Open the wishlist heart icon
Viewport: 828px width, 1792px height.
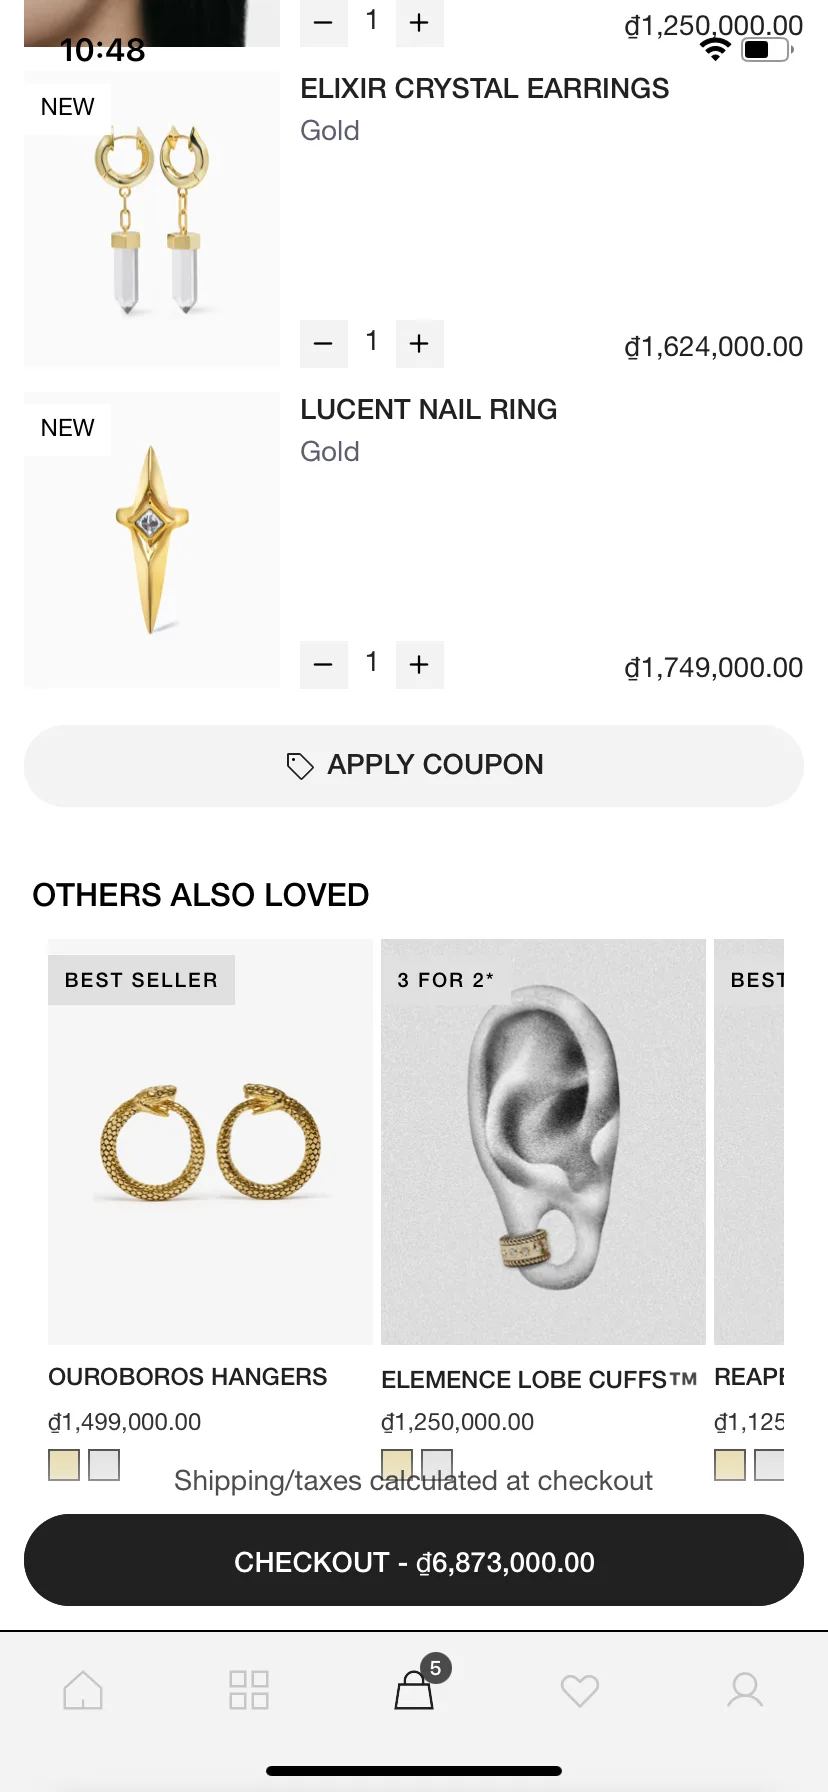pyautogui.click(x=580, y=1690)
